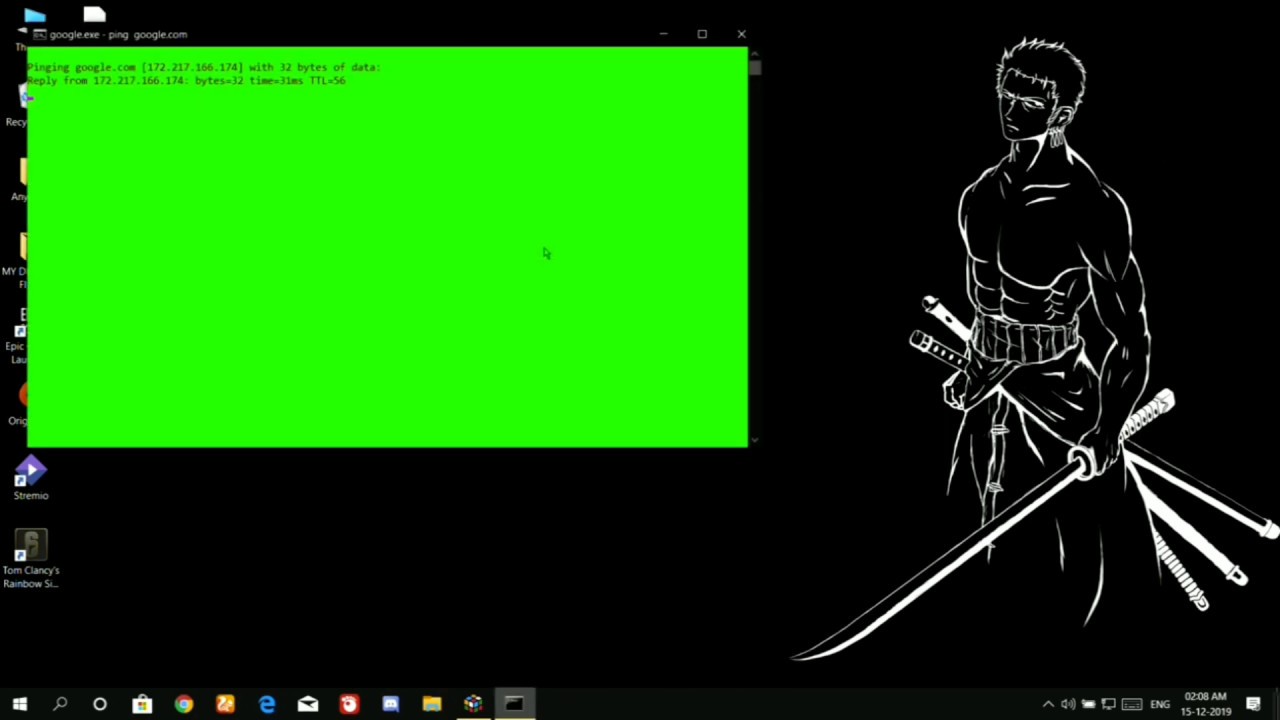Screen dimensions: 1280x720
Task: Show hidden system tray icons
Action: [1048, 704]
